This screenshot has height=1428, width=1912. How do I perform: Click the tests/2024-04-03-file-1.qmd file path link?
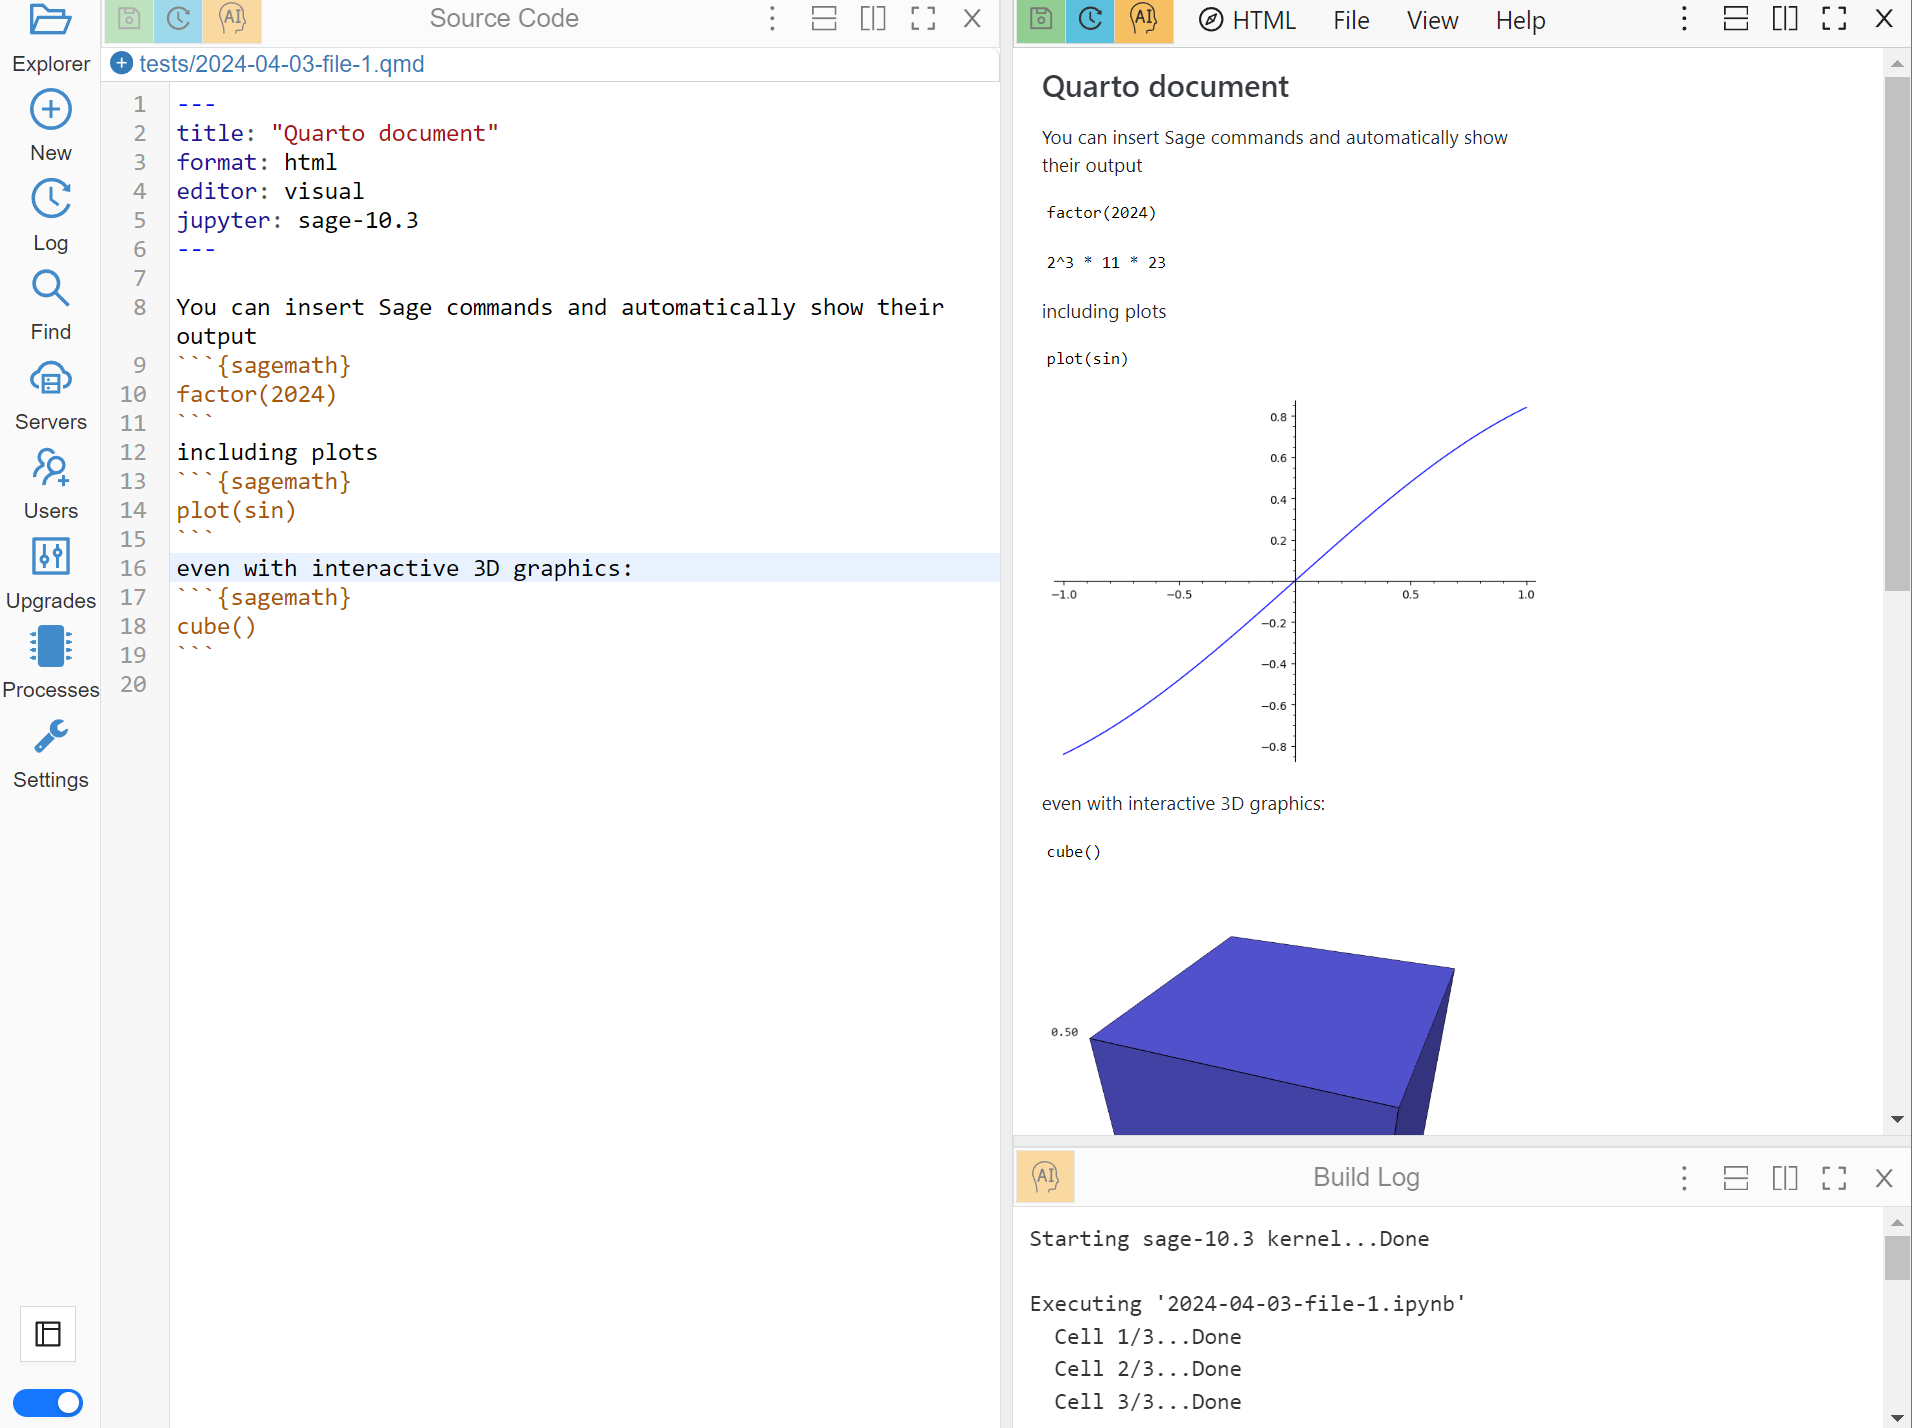coord(281,64)
